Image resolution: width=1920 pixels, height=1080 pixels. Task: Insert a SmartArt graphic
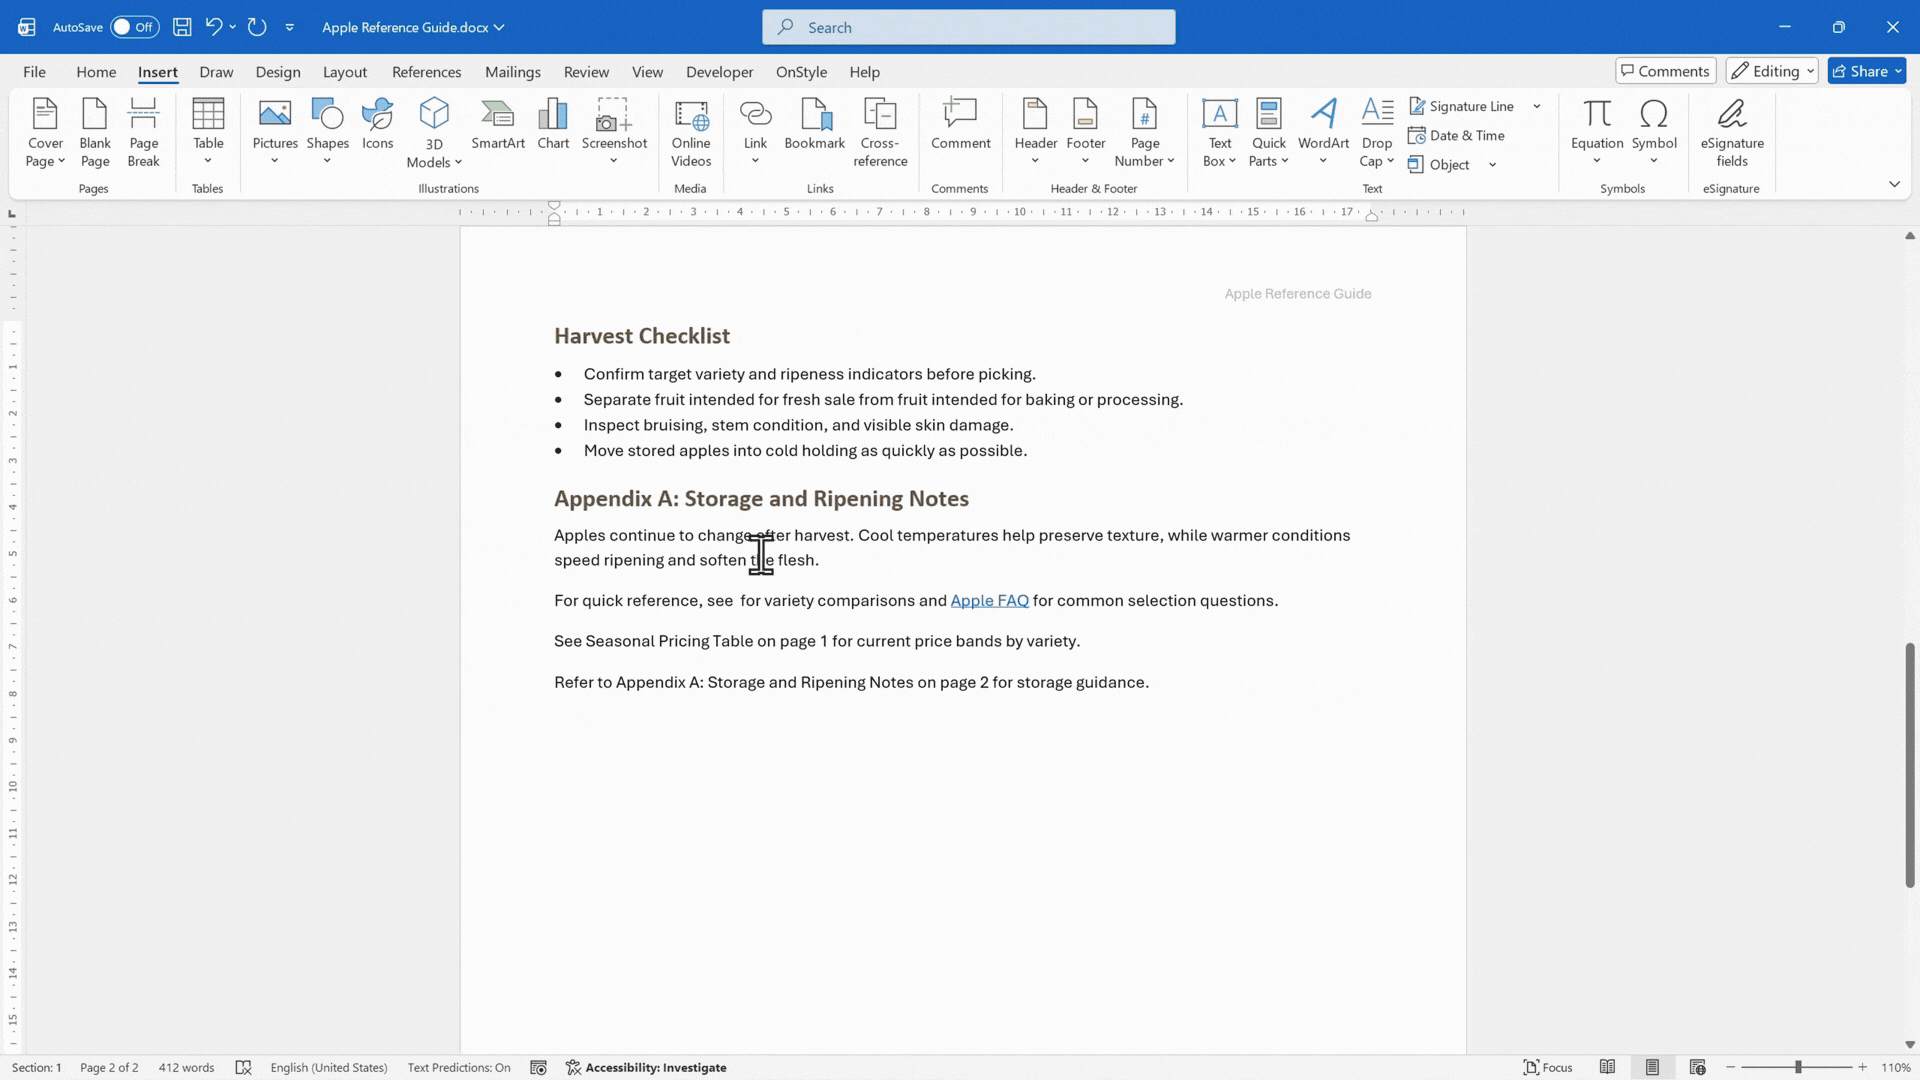tap(498, 125)
